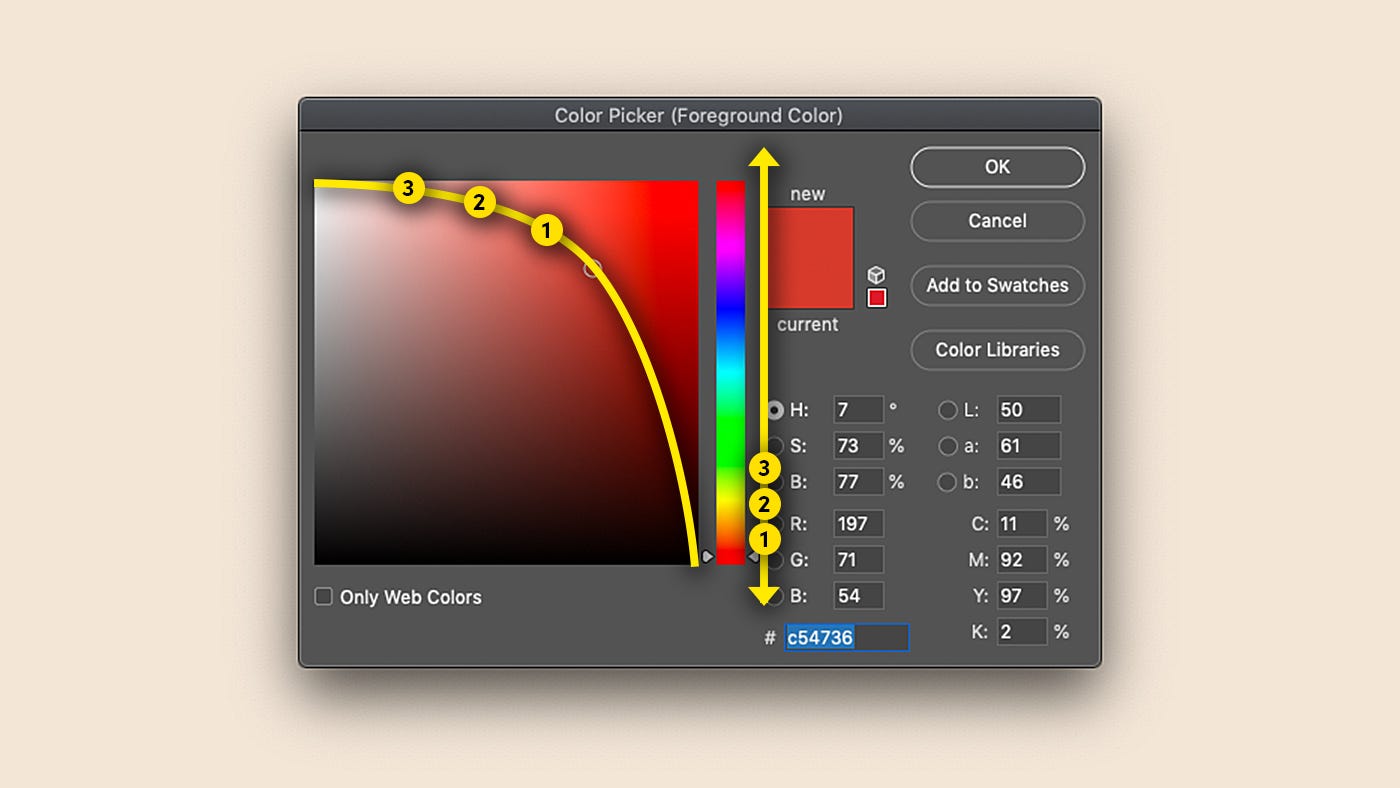
Task: Select the L lightness radio button
Action: 947,410
